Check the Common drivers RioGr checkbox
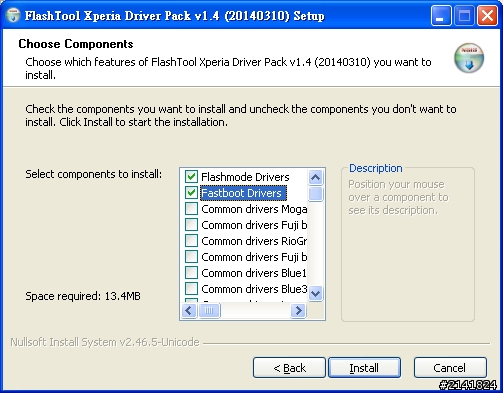The height and width of the screenshot is (393, 503). 191,241
